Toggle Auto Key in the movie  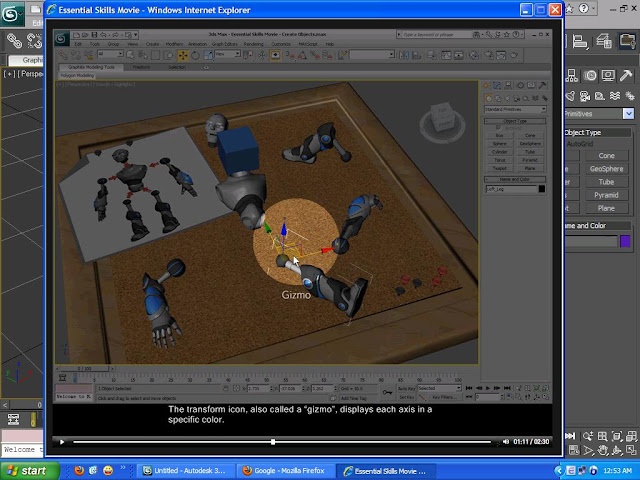(407, 388)
